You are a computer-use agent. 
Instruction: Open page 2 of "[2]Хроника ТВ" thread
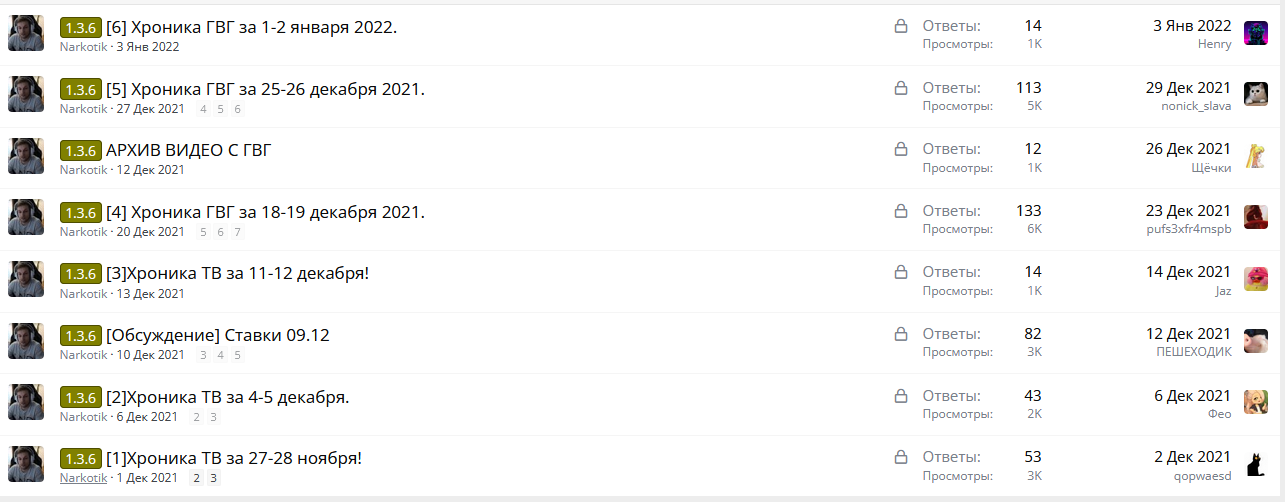[196, 417]
